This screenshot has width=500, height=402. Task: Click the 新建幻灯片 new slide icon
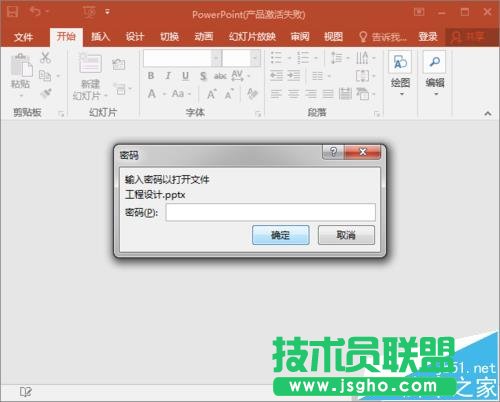pyautogui.click(x=90, y=63)
